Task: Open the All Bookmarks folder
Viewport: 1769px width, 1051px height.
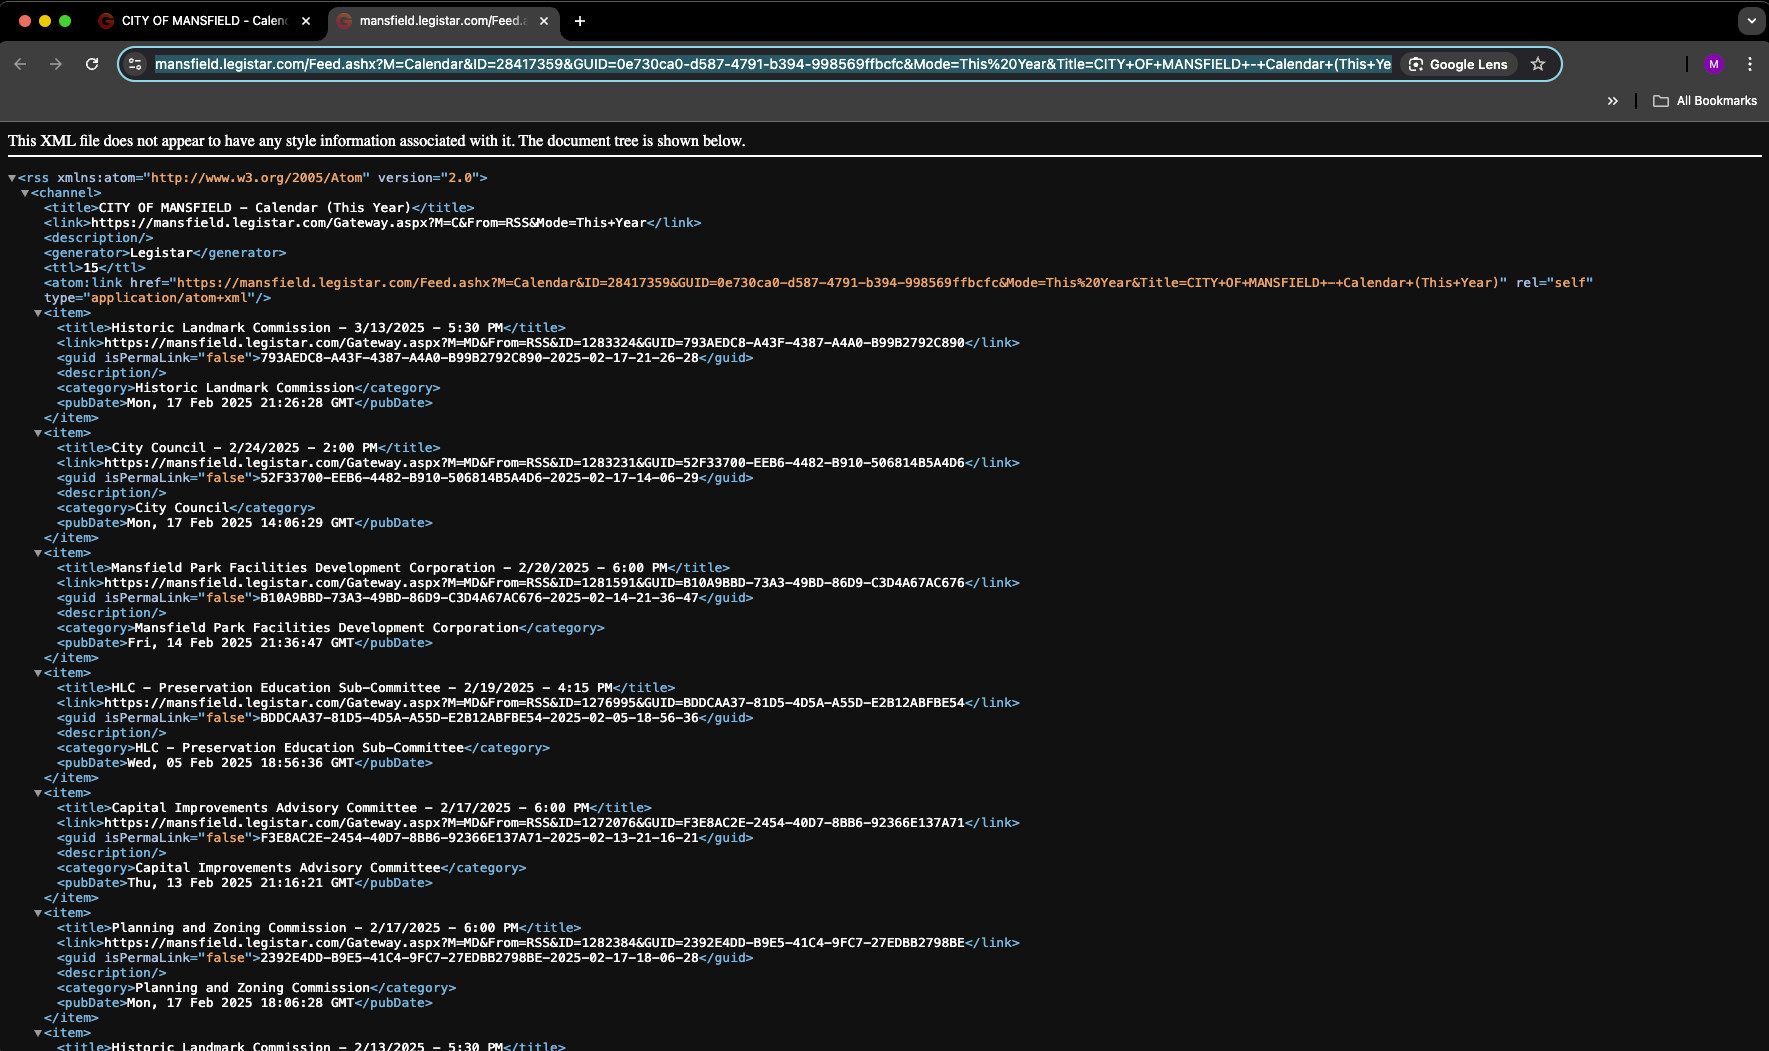Action: 1705,101
